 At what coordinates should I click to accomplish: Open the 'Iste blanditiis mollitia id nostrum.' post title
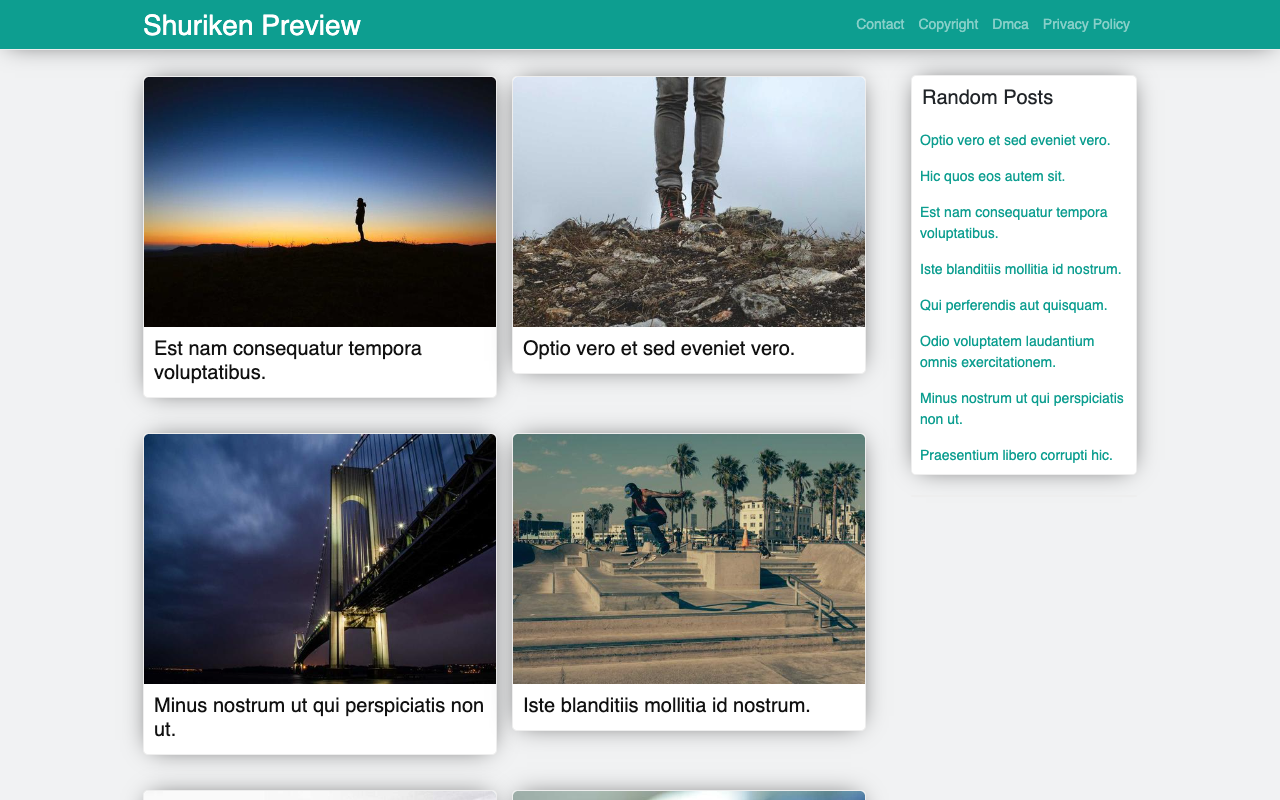667,705
